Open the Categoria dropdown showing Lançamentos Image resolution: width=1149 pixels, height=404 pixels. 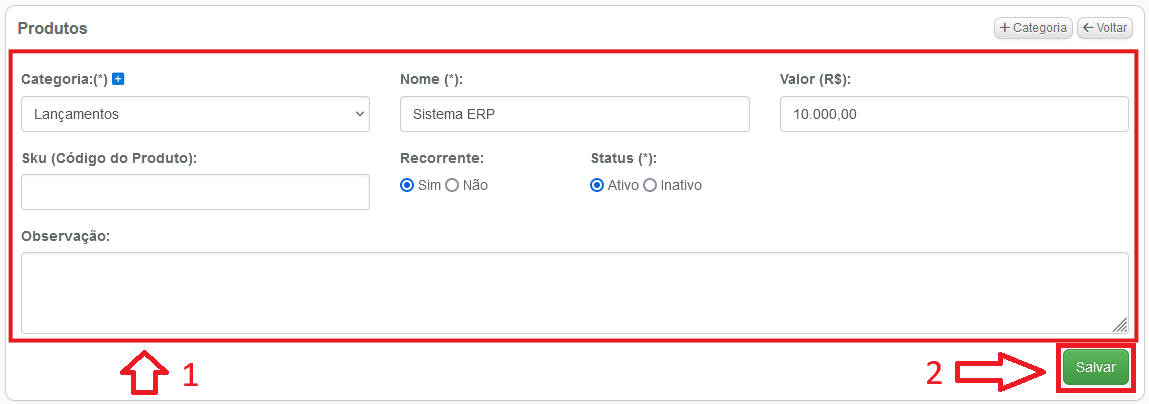196,114
